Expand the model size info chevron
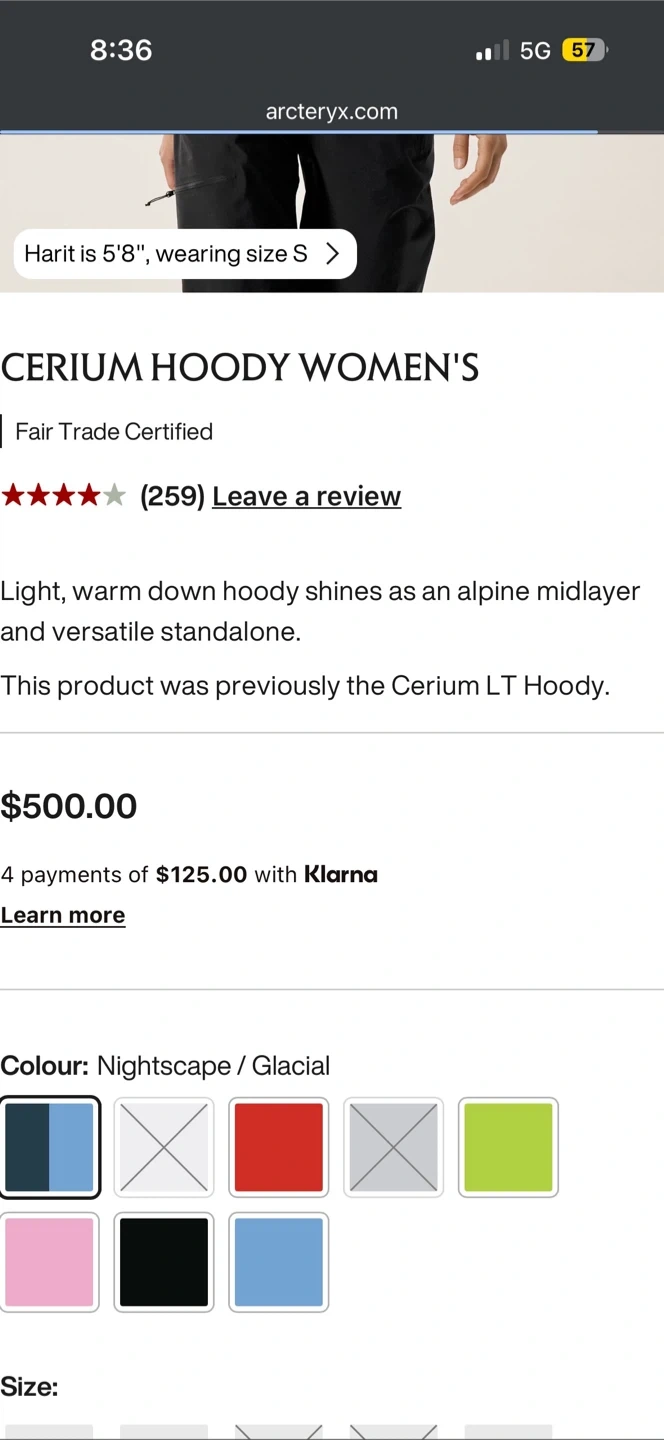The height and width of the screenshot is (1440, 664). coord(333,254)
